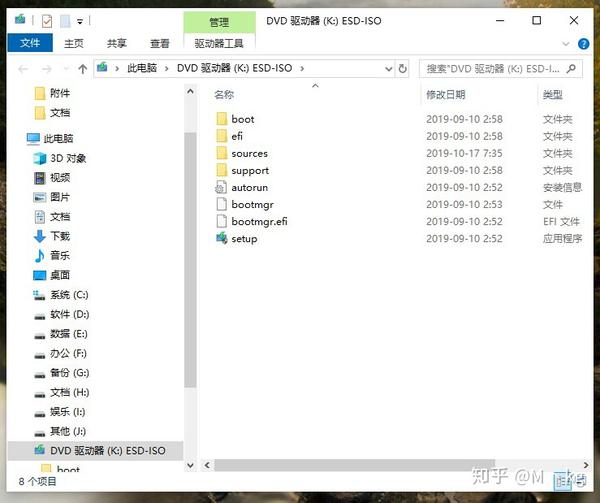Open the 文件 menu
This screenshot has width=600, height=503.
click(x=30, y=43)
